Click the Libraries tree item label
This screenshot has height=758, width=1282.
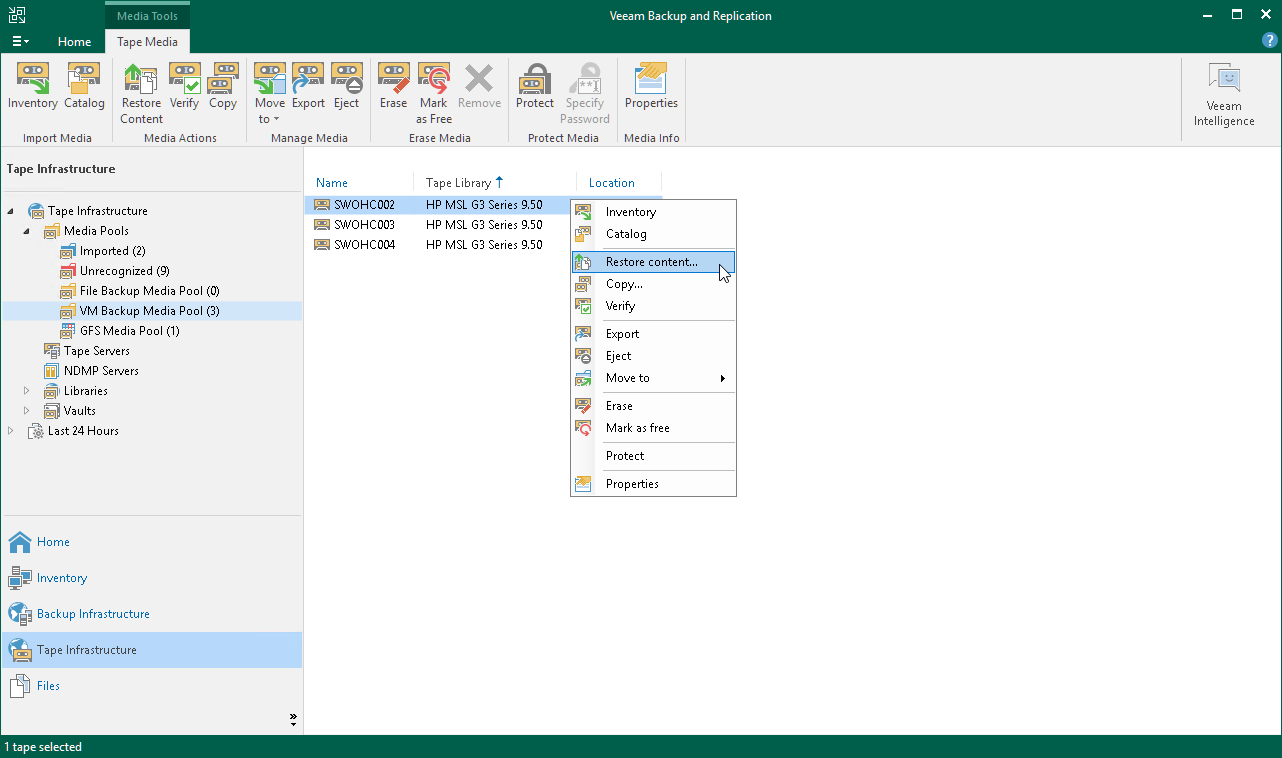86,391
